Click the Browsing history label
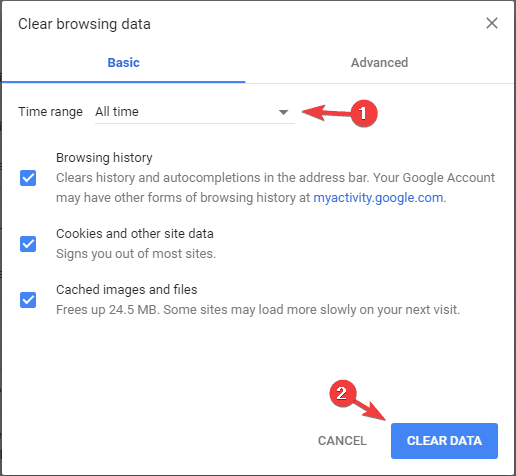The width and height of the screenshot is (516, 476). tap(104, 158)
